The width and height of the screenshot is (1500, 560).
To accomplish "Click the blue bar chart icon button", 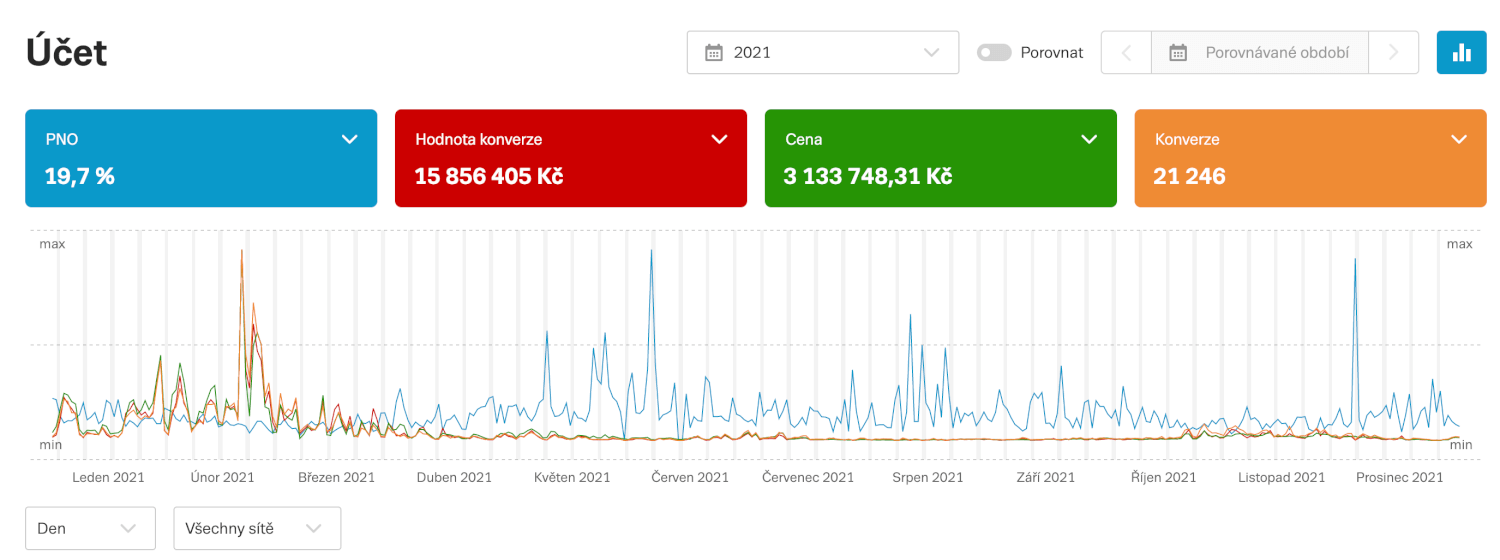I will [x=1461, y=53].
